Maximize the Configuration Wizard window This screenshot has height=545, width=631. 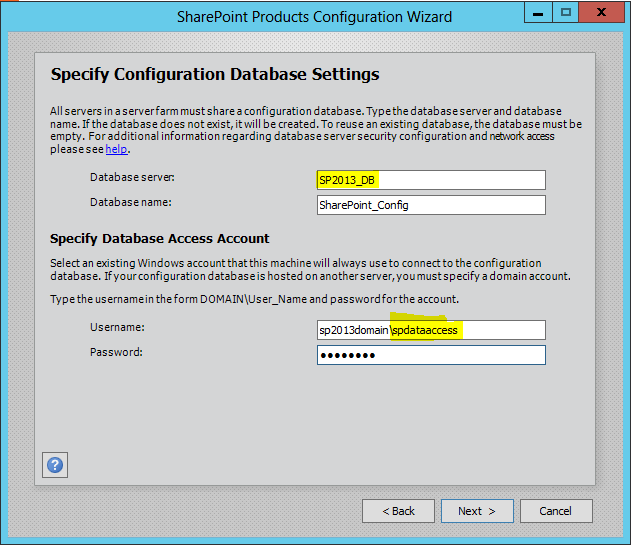coord(565,12)
